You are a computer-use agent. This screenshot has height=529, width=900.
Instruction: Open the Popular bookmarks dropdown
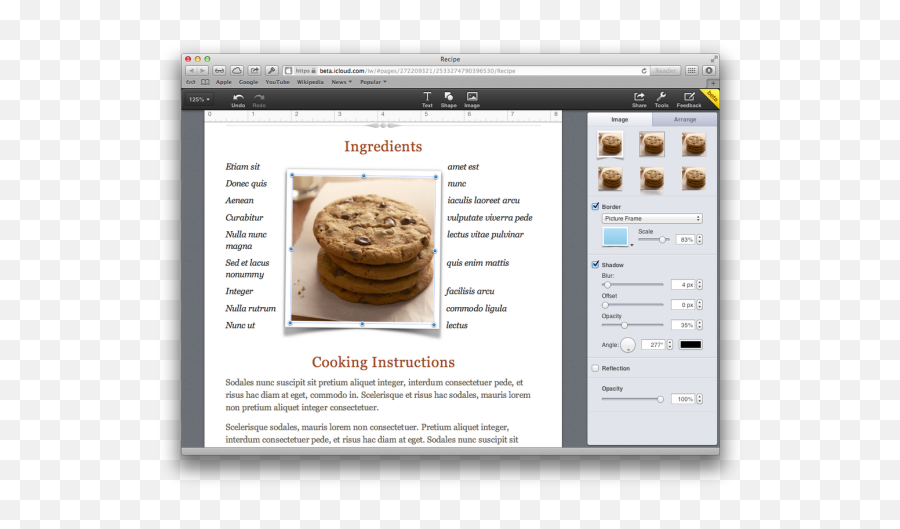pyautogui.click(x=373, y=82)
